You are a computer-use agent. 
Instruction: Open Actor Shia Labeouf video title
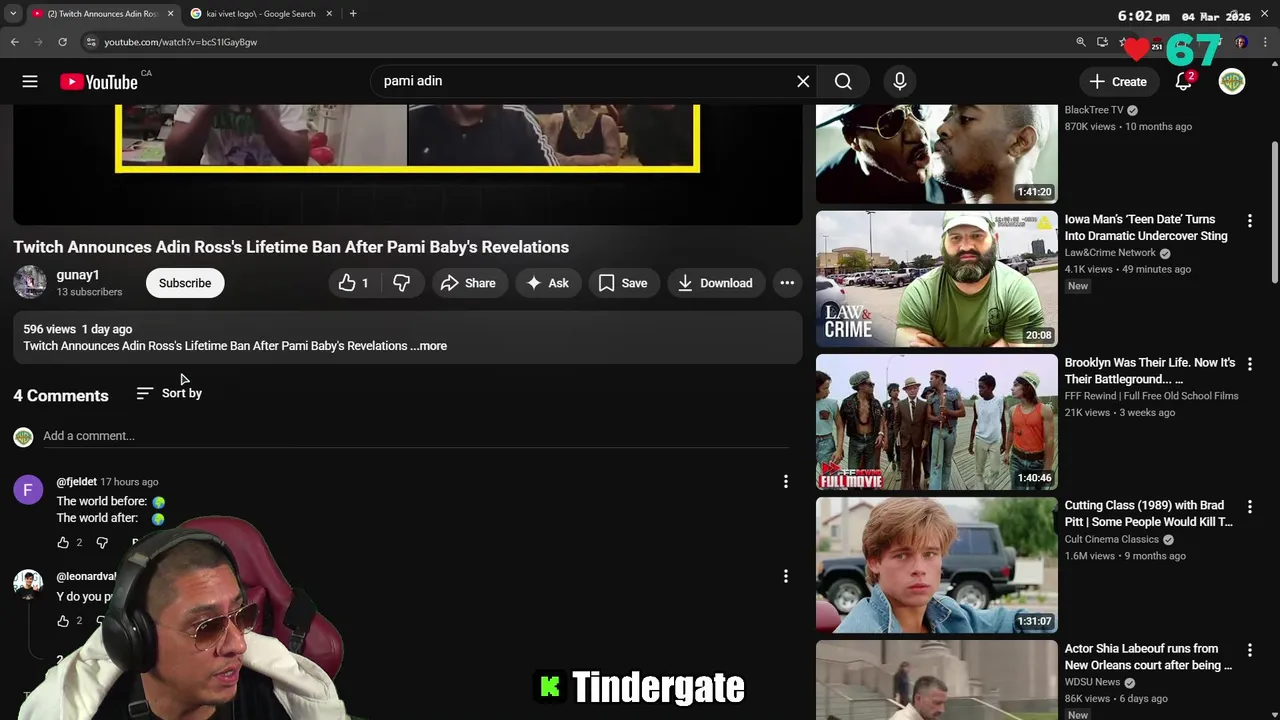coord(1148,657)
